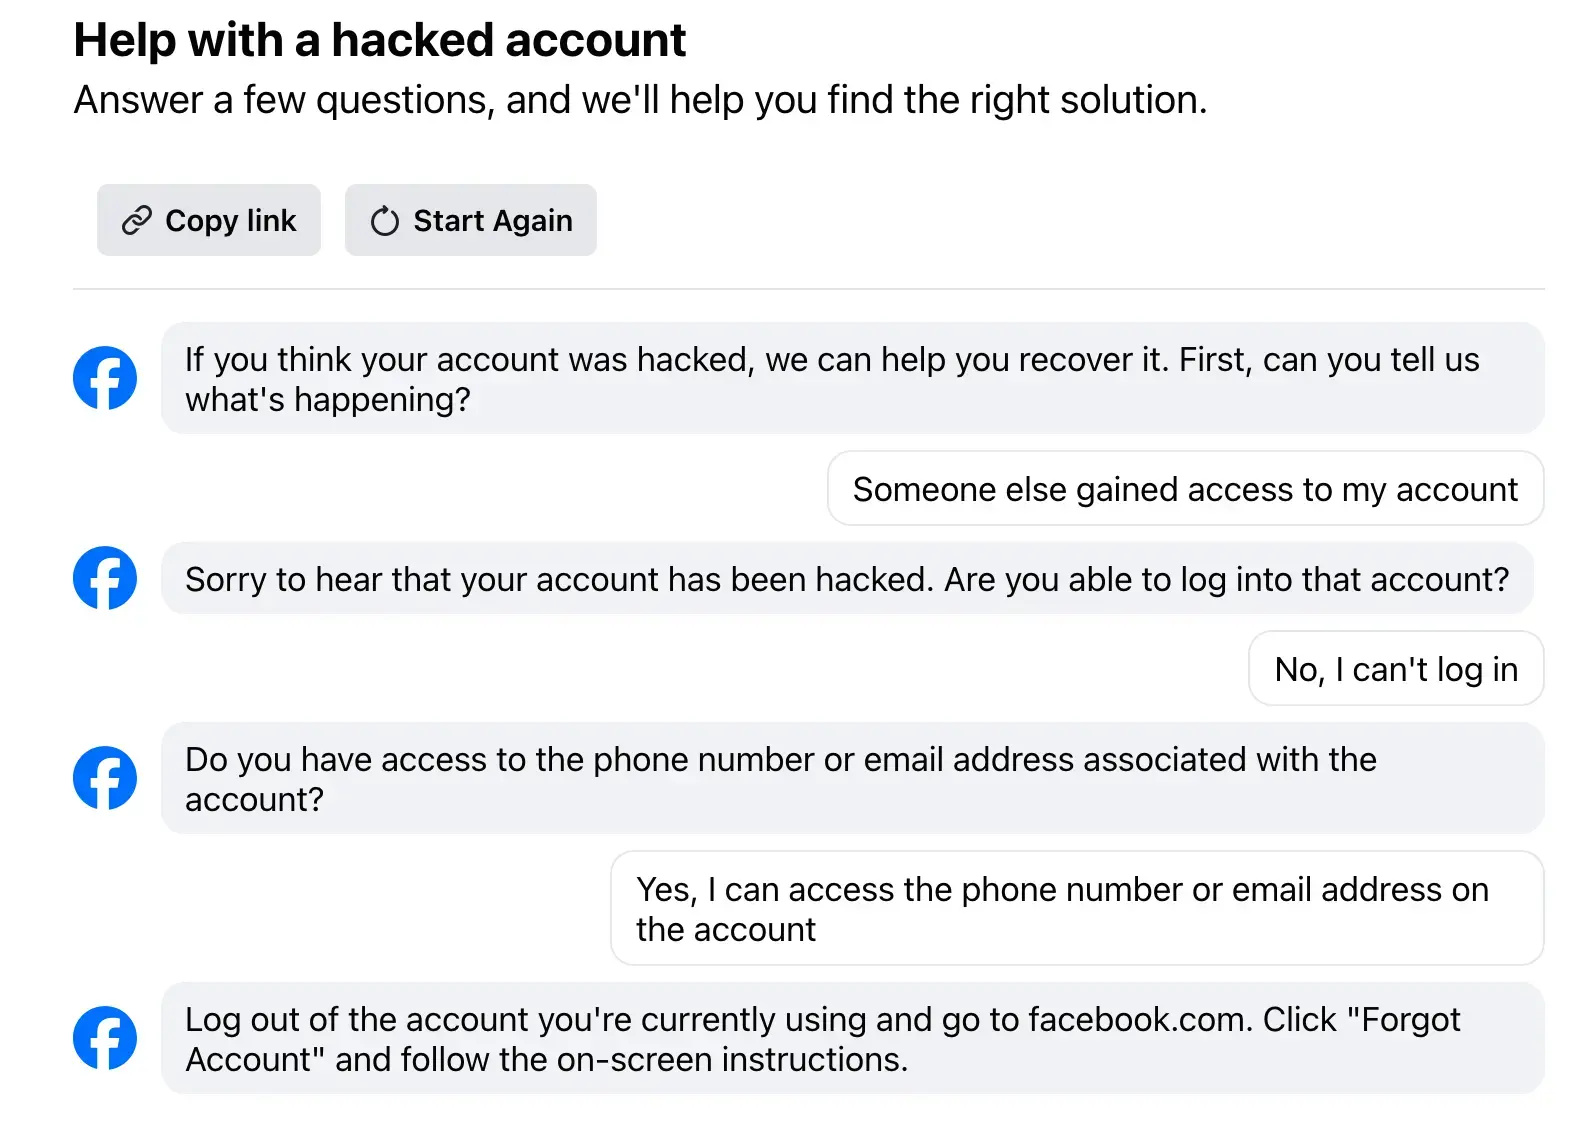Click the 'Help with a hacked account' heading

pyautogui.click(x=380, y=40)
